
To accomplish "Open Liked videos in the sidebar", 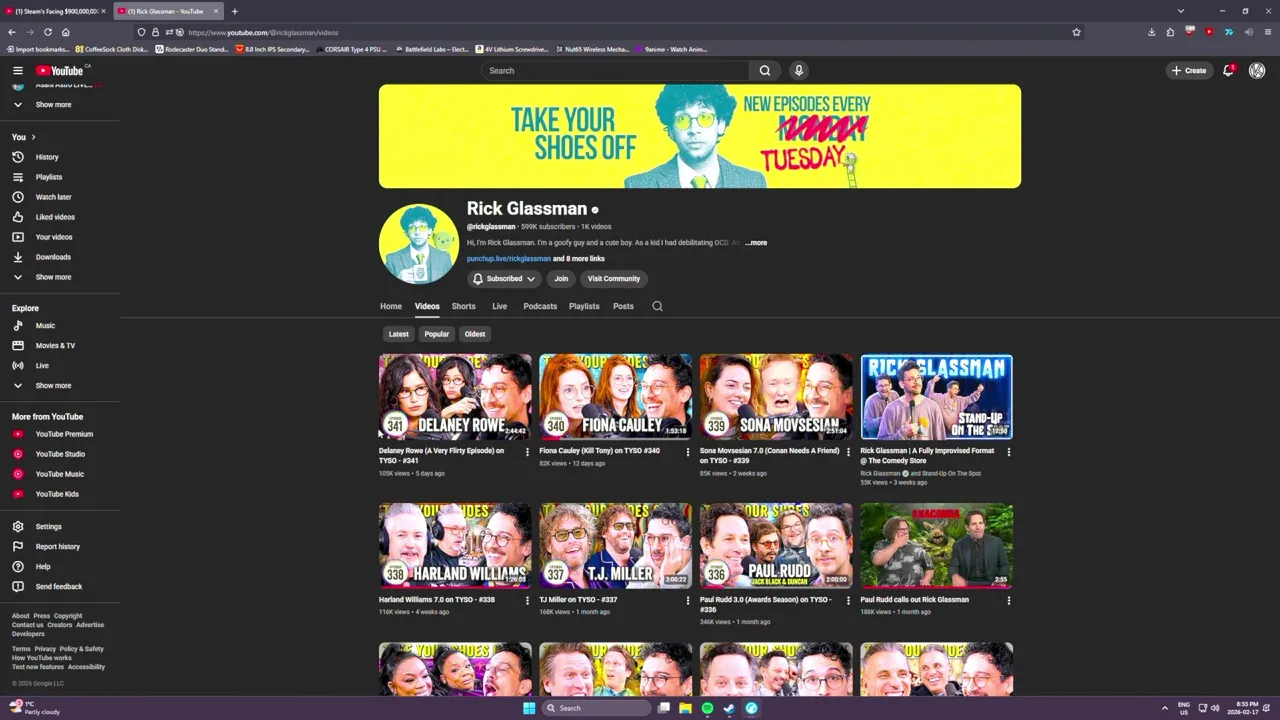I will click(x=55, y=217).
